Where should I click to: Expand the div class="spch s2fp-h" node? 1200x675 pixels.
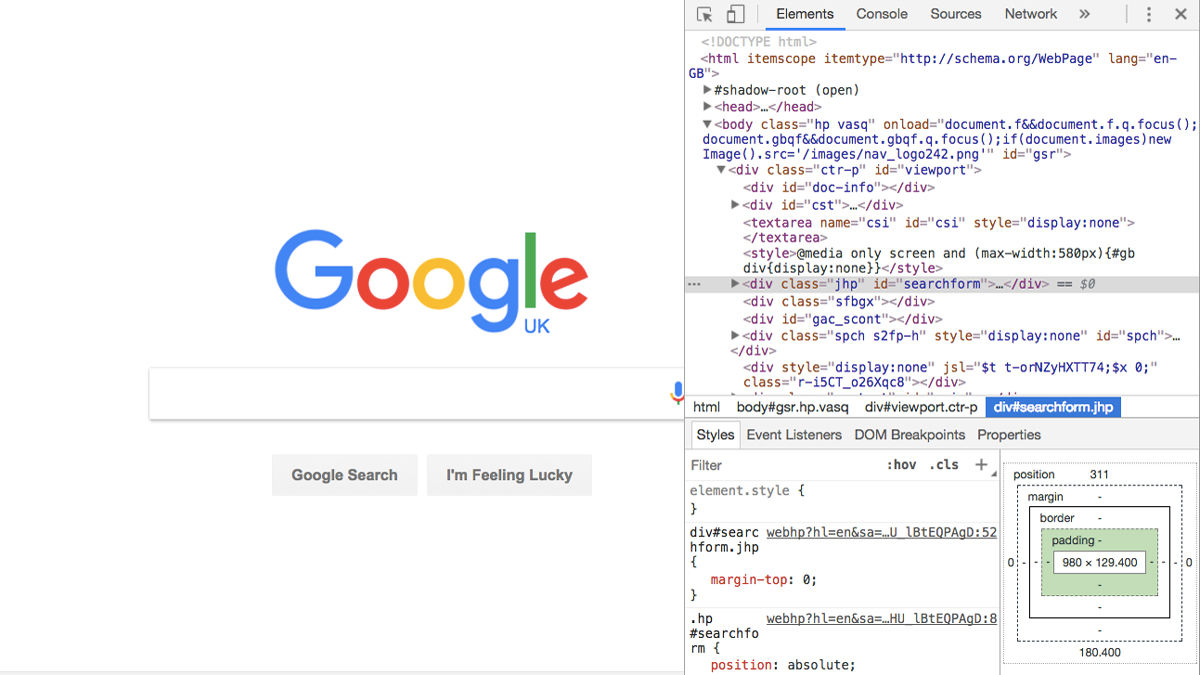tap(736, 336)
